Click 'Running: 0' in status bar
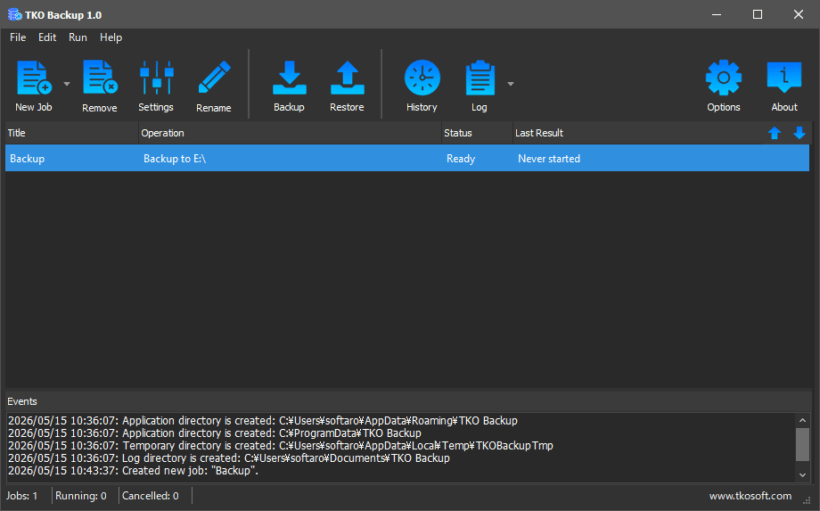 81,496
